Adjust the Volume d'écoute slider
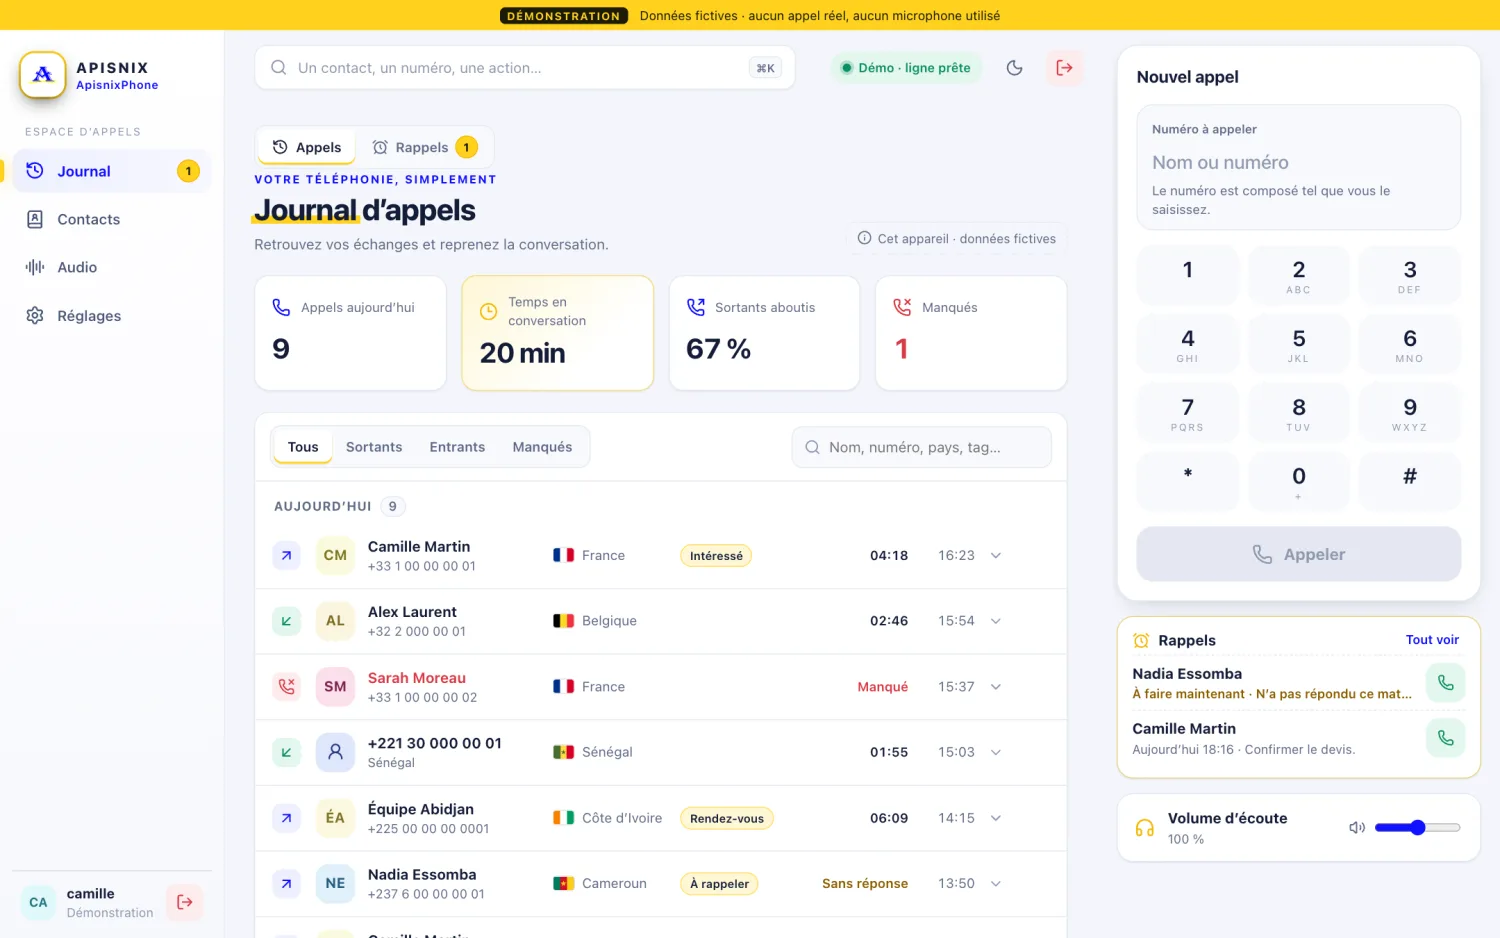The width and height of the screenshot is (1500, 938). coord(1417,827)
